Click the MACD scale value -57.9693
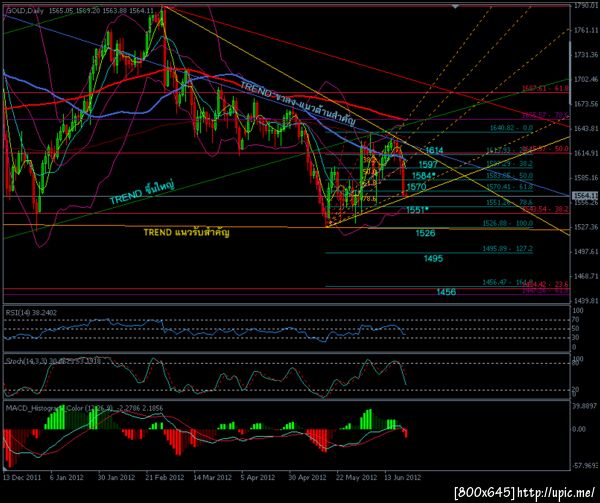 585,466
